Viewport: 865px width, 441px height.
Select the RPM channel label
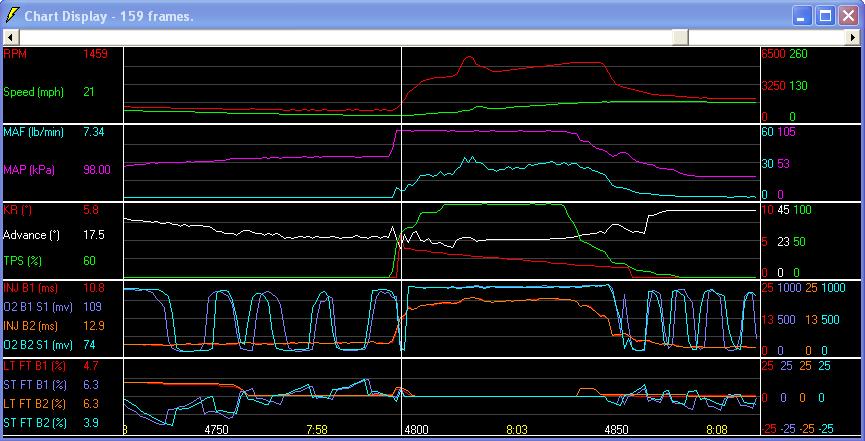[16, 54]
